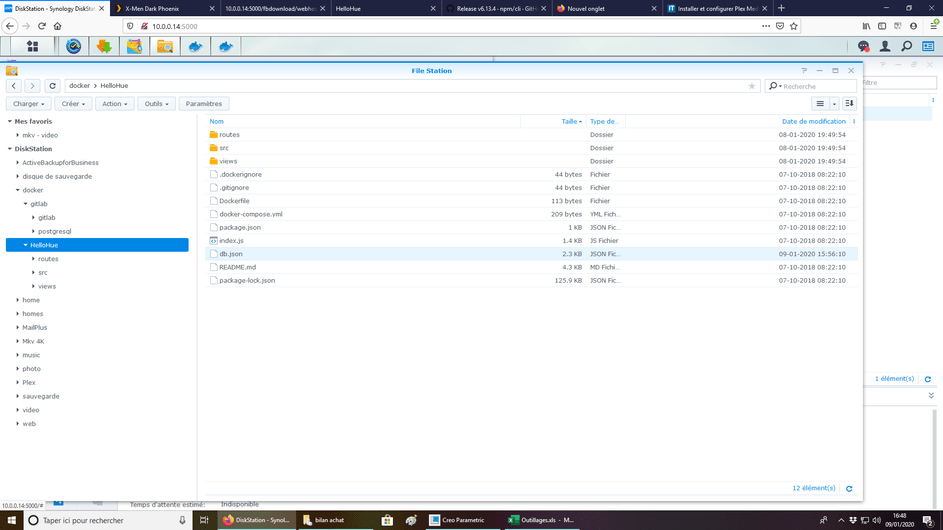
Task: Open a new browser tab with plus
Action: [781, 8]
